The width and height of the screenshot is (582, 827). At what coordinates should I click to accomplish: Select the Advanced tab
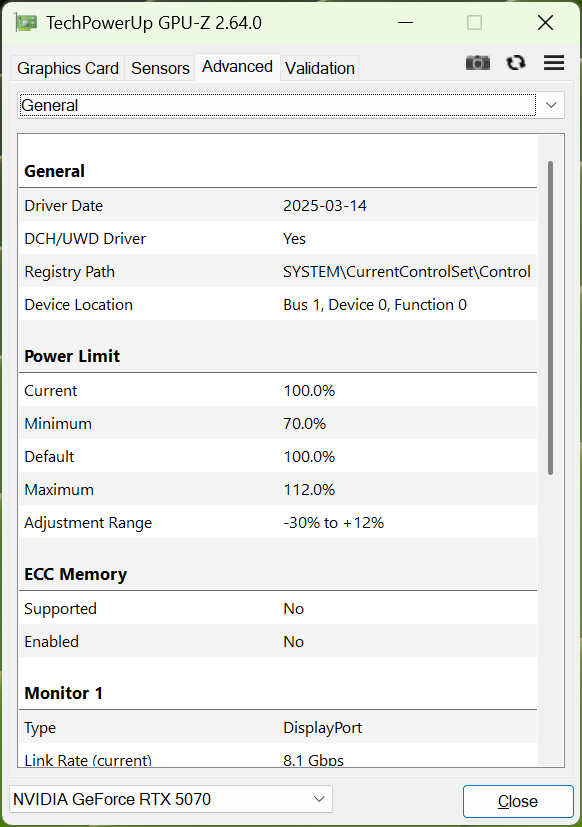(237, 67)
